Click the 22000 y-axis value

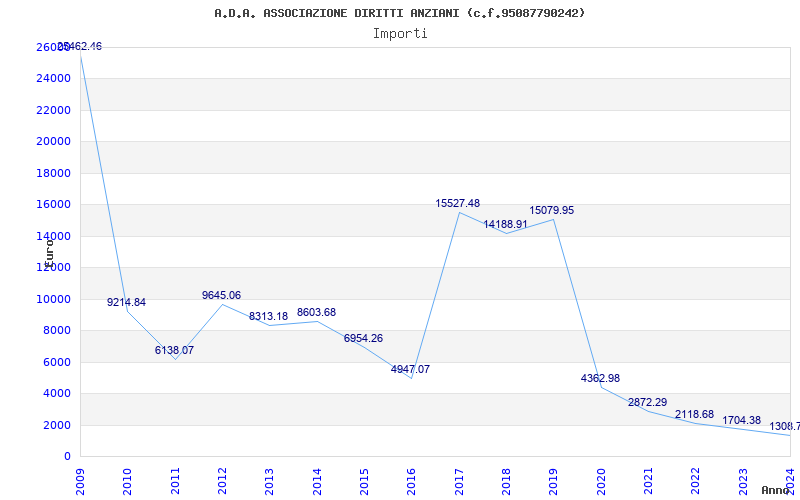click(x=53, y=110)
